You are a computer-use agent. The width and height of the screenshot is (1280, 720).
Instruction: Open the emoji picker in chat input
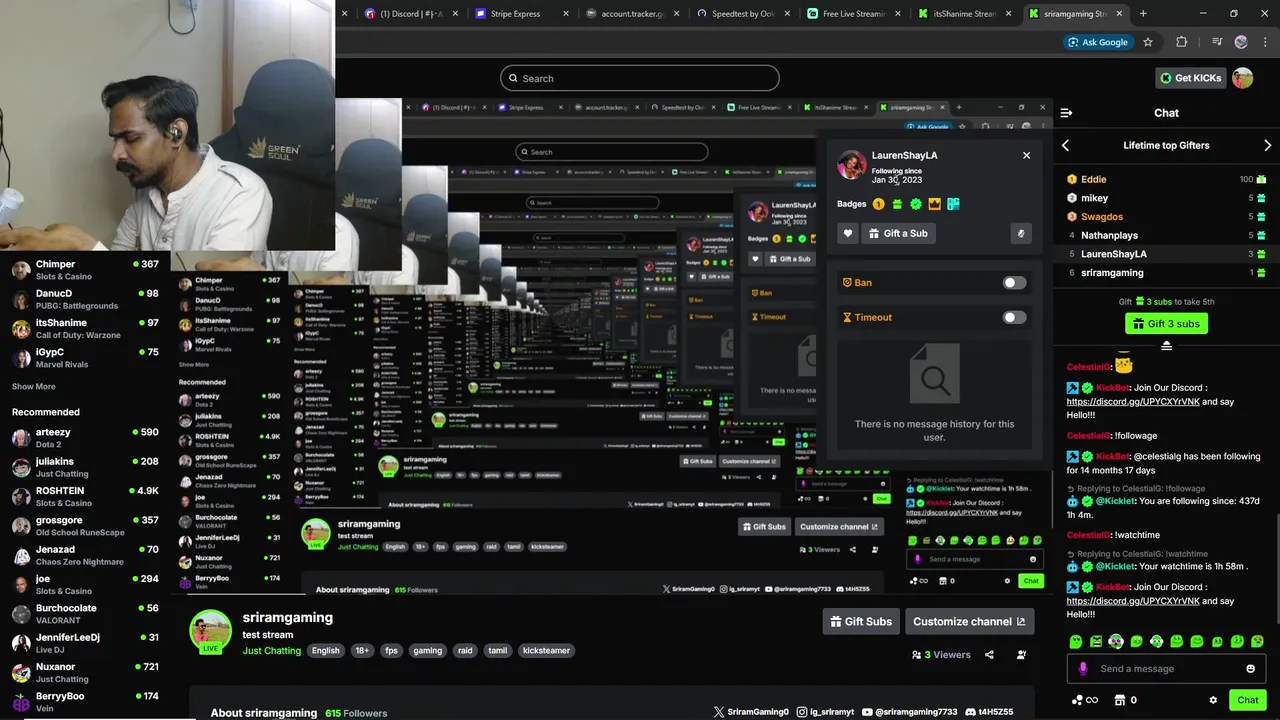point(1250,669)
